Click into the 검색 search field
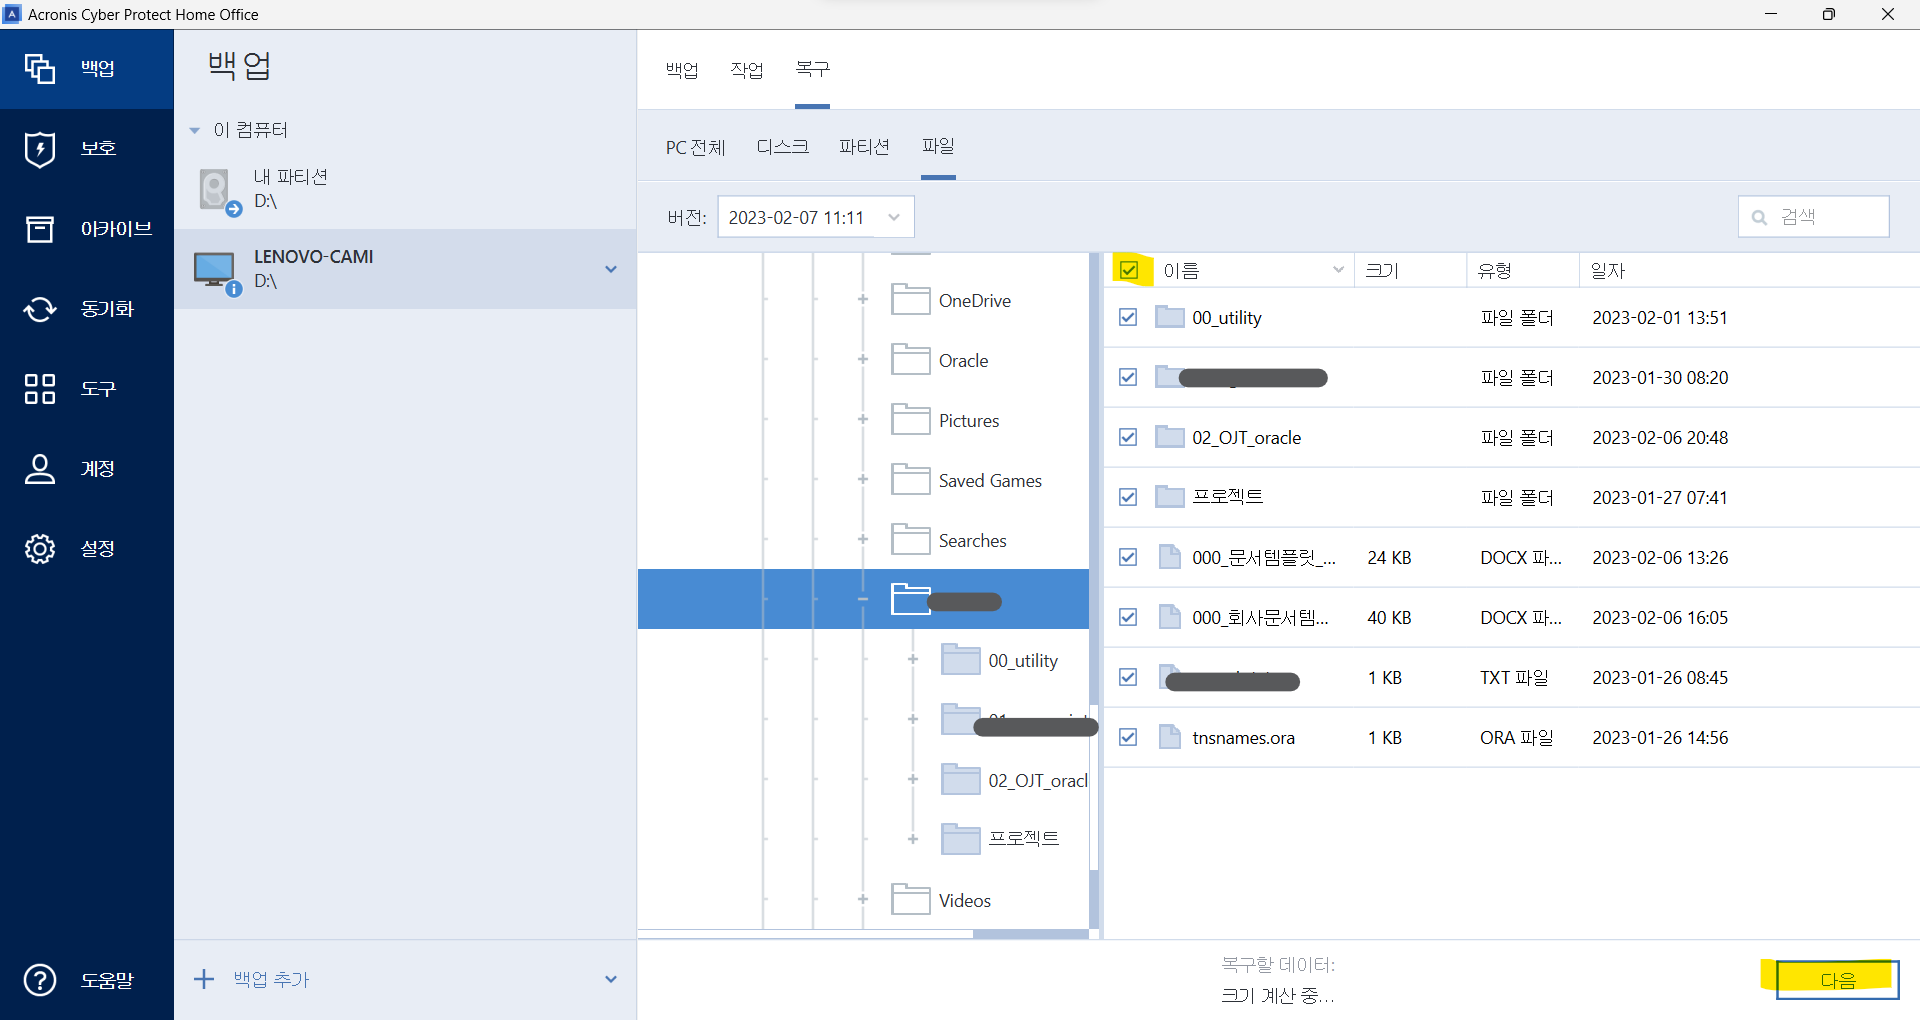Screen dimensions: 1920x1020 pyautogui.click(x=1814, y=217)
